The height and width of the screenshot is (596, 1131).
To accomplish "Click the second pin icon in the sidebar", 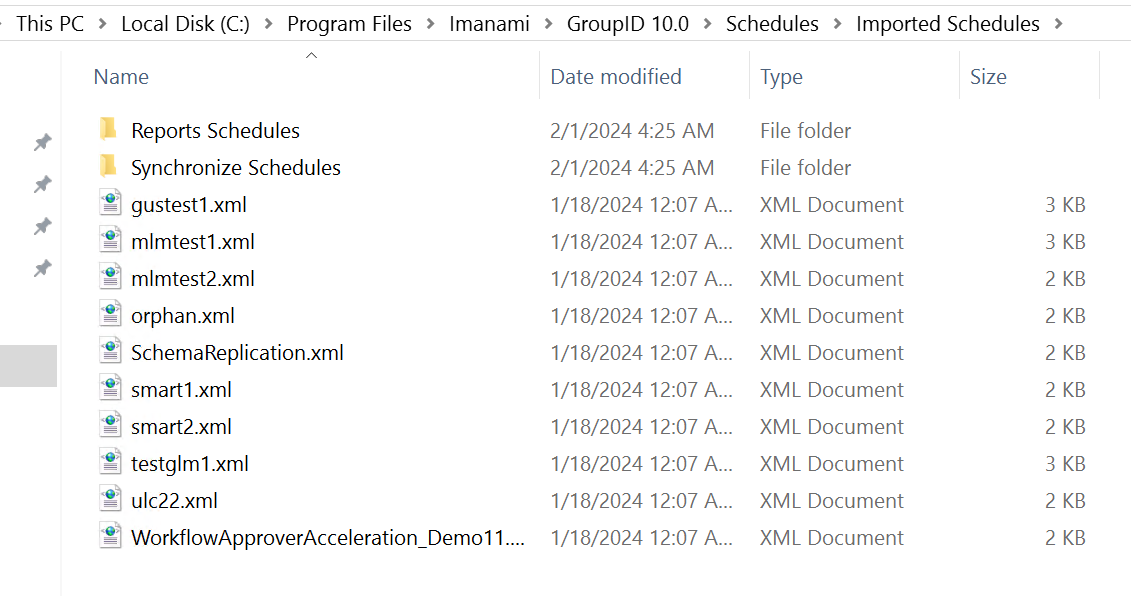I will click(42, 184).
